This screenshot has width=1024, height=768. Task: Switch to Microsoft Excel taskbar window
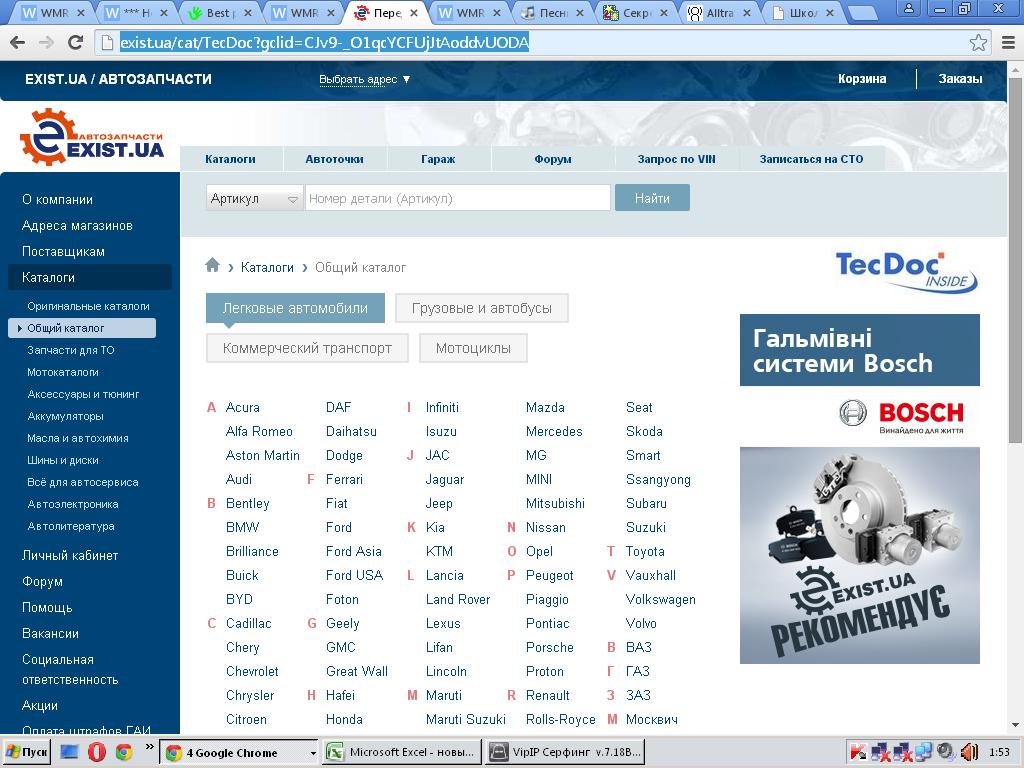(x=401, y=752)
